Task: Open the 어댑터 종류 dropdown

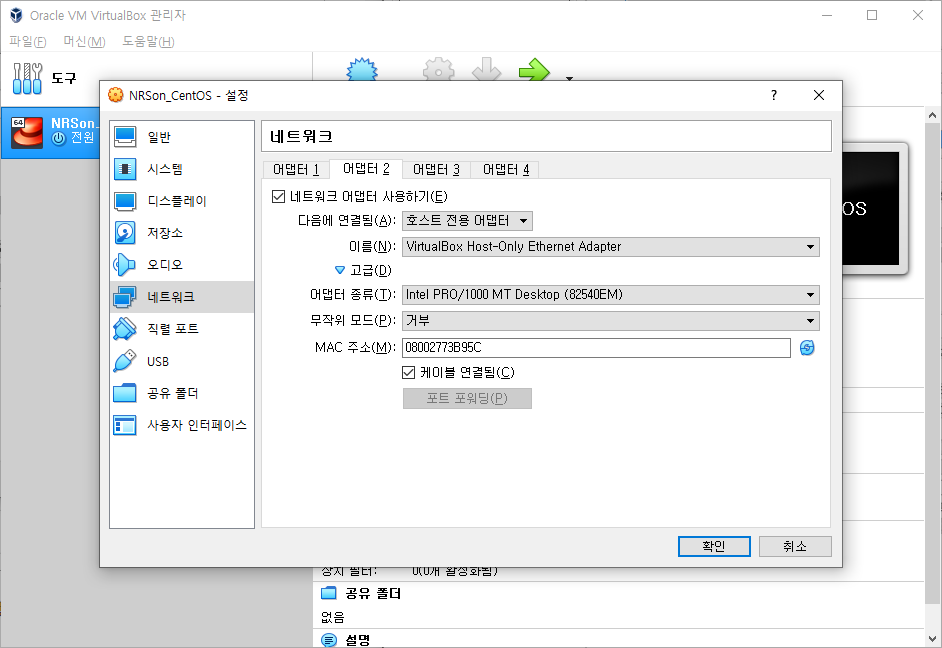Action: (x=610, y=295)
